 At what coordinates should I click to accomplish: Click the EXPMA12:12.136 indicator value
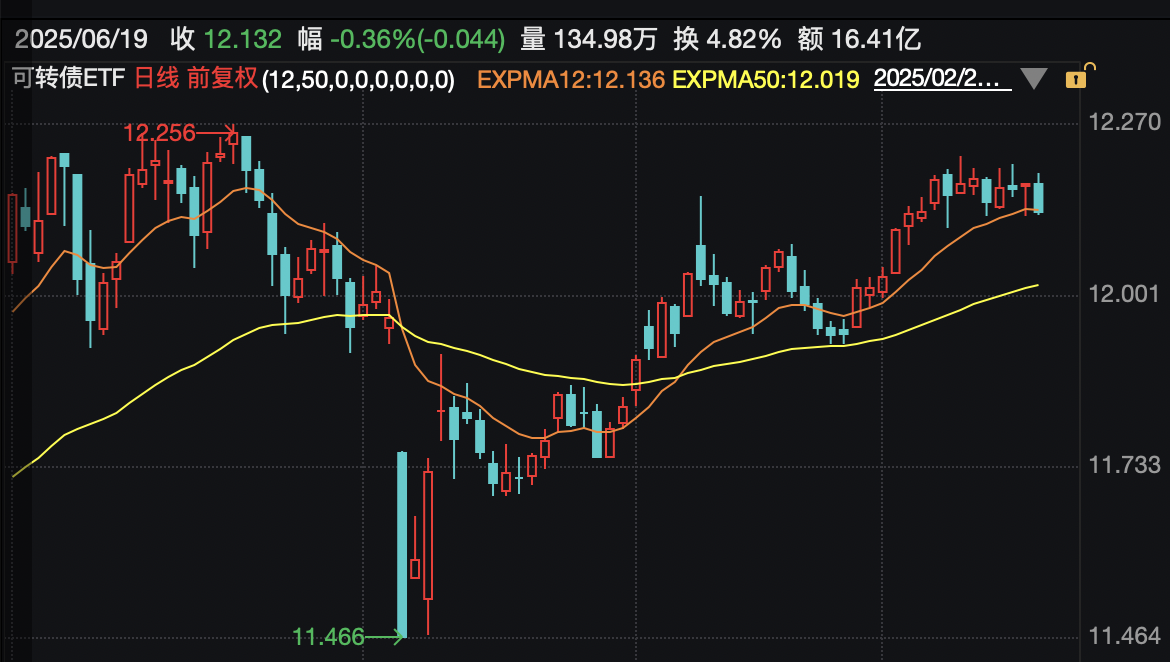click(x=571, y=79)
